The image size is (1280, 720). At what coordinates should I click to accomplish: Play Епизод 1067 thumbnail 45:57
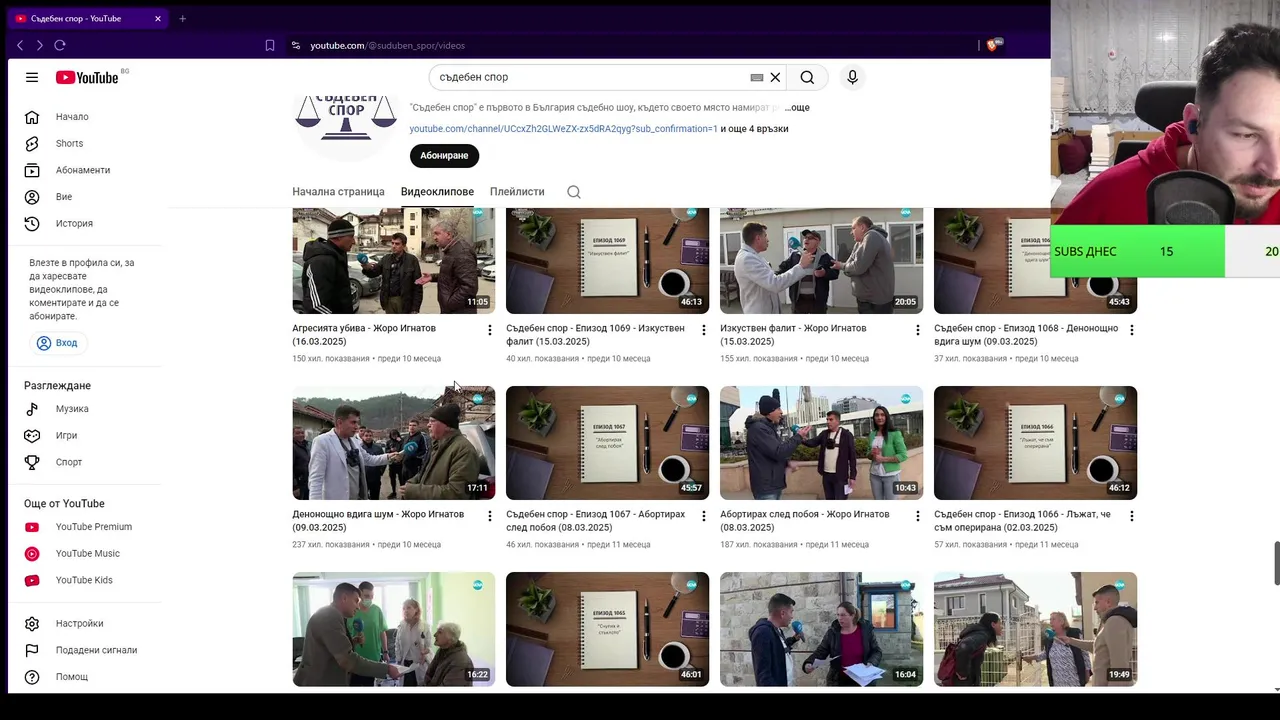(x=607, y=443)
